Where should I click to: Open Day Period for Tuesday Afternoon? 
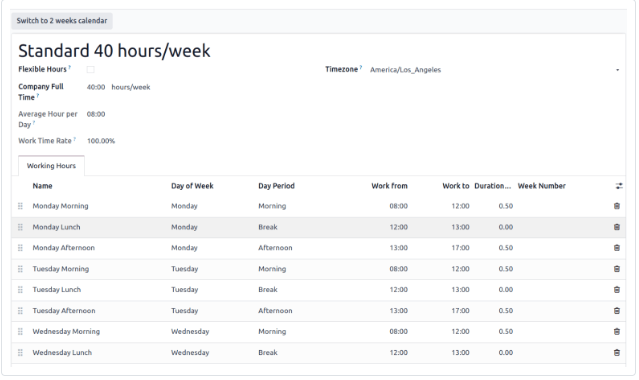(x=275, y=311)
